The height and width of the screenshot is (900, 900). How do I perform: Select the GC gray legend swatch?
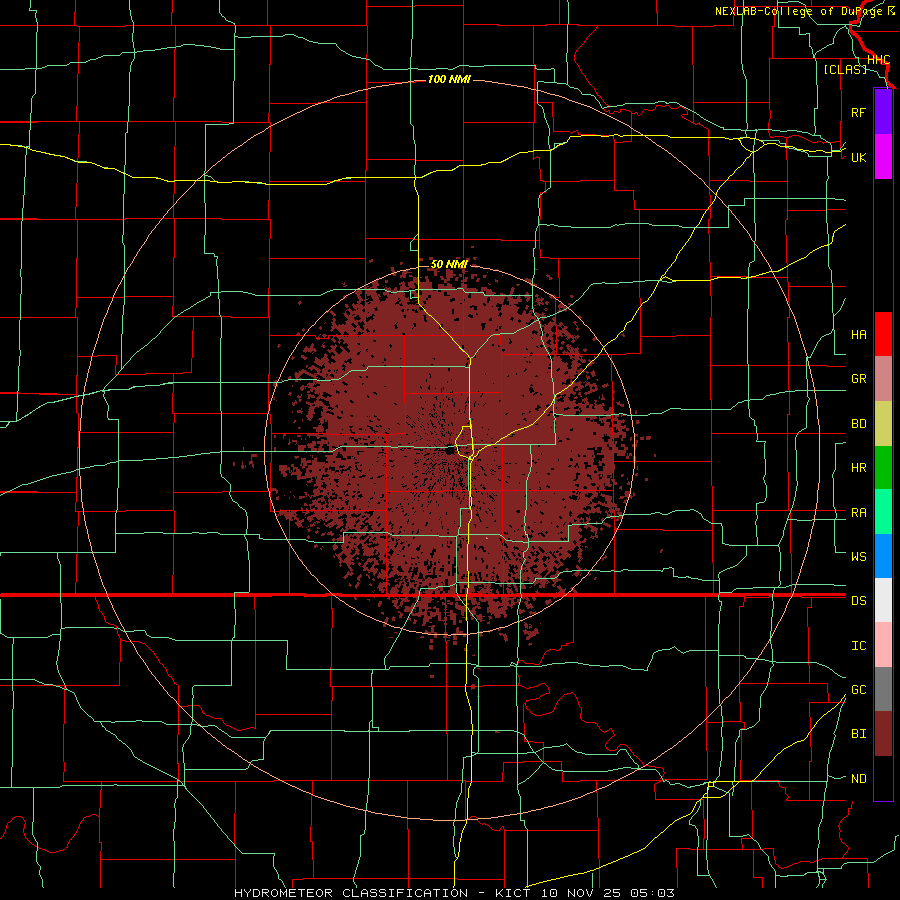click(x=883, y=689)
